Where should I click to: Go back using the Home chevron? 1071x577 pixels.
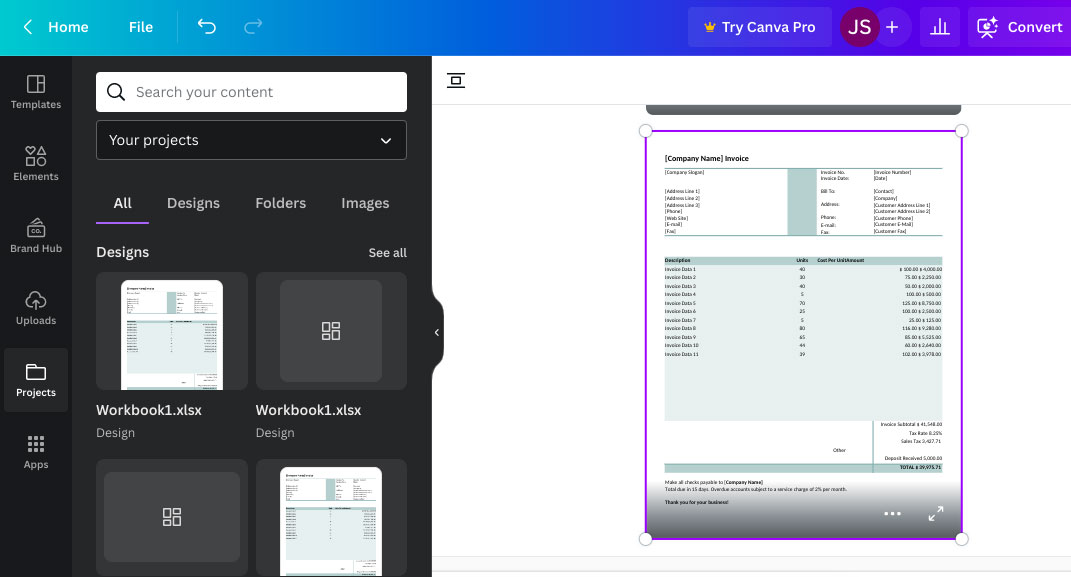click(28, 27)
